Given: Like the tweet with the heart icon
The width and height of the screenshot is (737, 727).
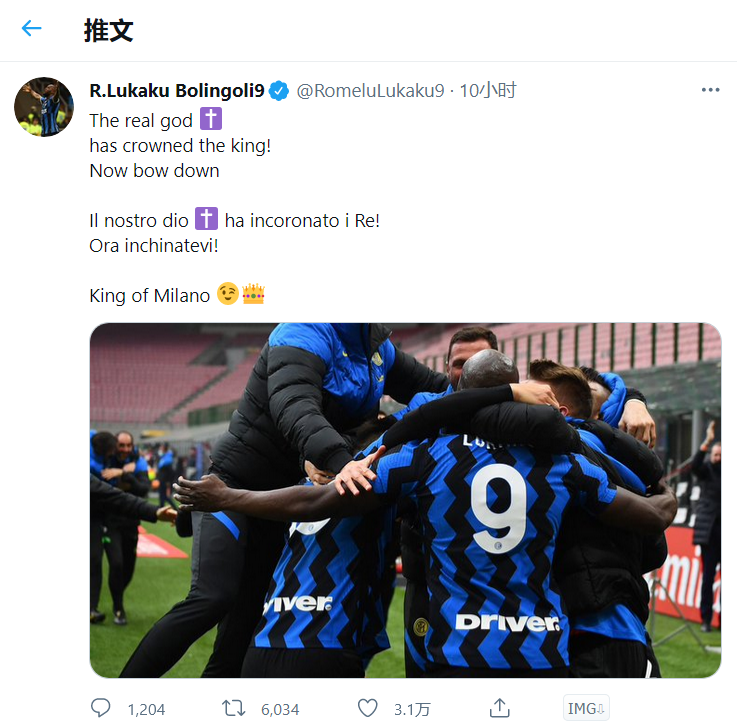Looking at the screenshot, I should [x=368, y=708].
